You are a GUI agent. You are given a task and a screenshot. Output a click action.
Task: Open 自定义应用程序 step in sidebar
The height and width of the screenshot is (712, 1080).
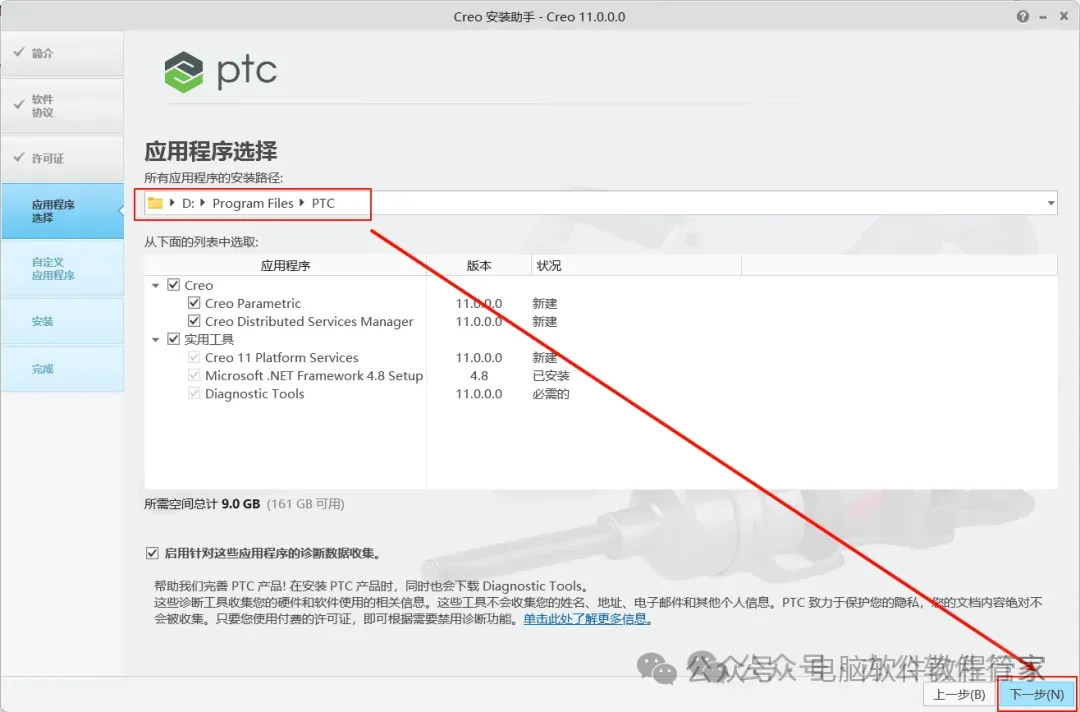[x=63, y=269]
